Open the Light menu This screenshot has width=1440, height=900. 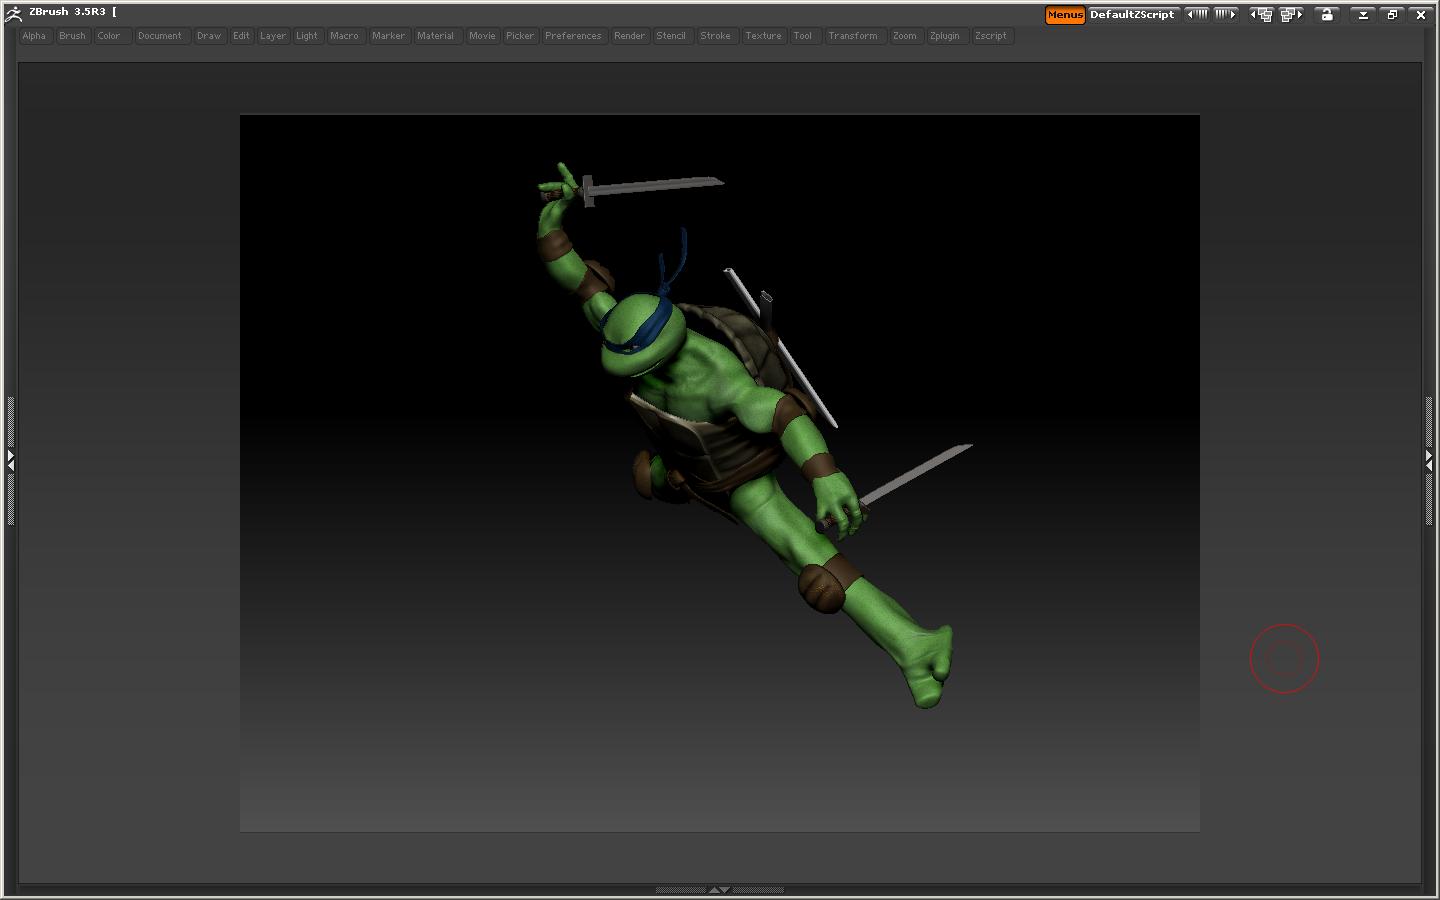click(x=307, y=36)
